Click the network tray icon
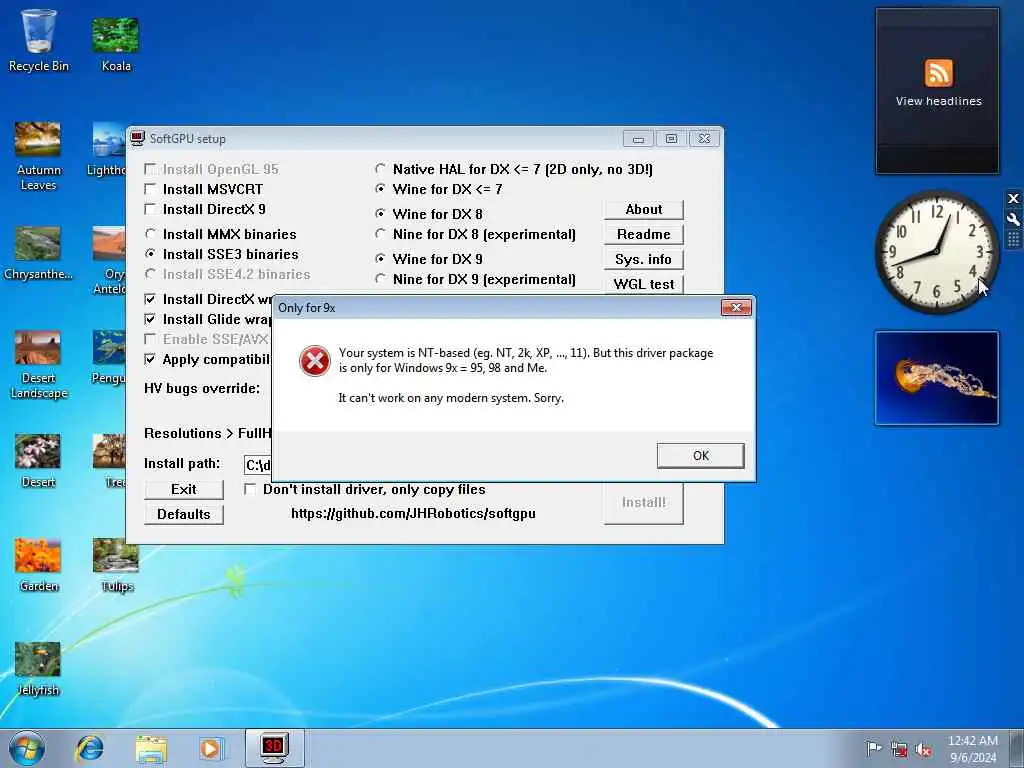 [x=899, y=749]
